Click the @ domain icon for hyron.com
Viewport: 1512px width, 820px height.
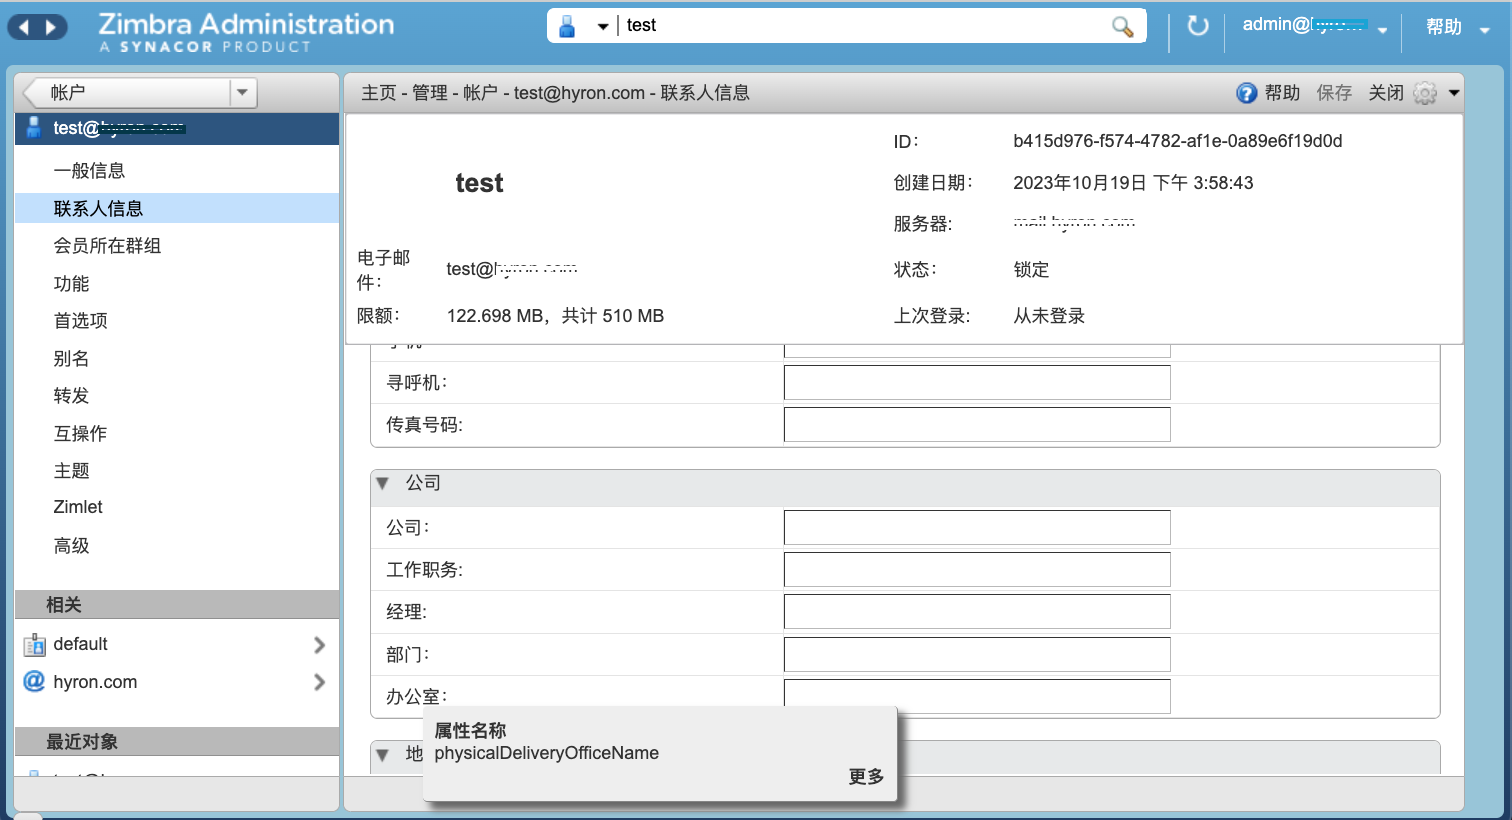tap(34, 681)
